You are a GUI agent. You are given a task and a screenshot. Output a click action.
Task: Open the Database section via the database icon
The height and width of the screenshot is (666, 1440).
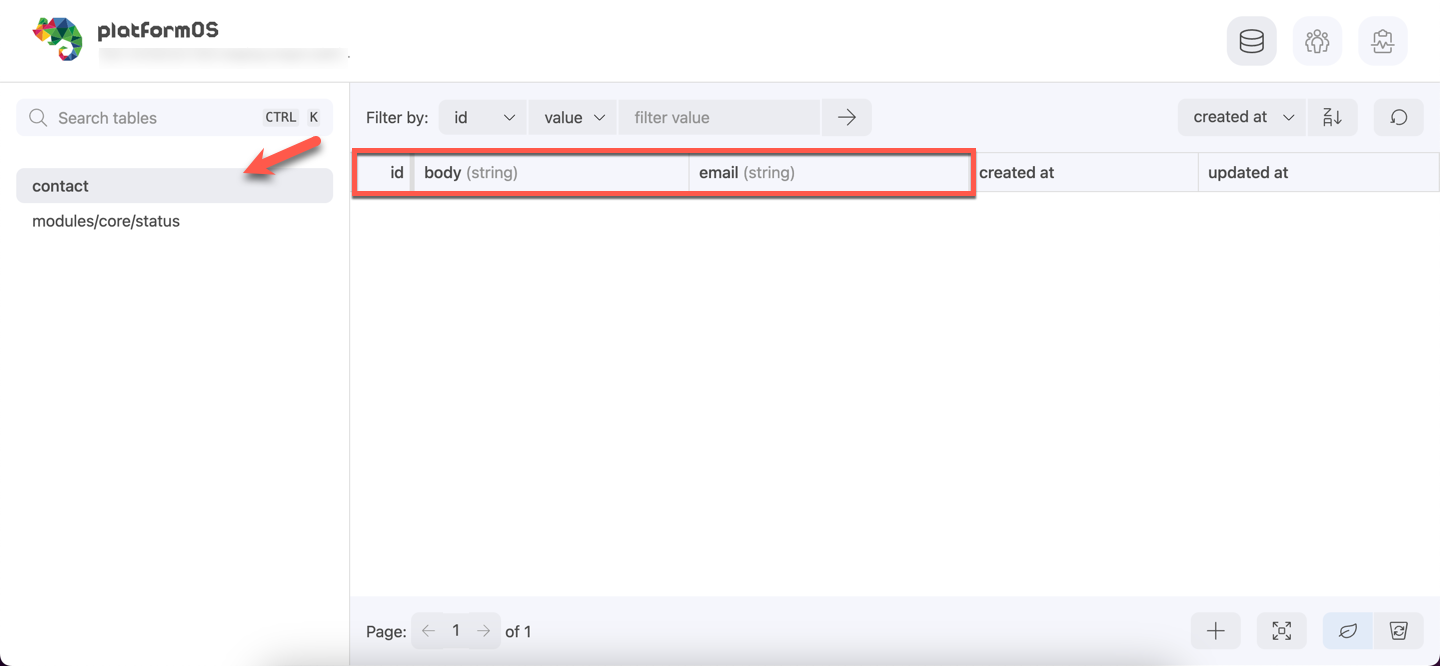pyautogui.click(x=1251, y=40)
